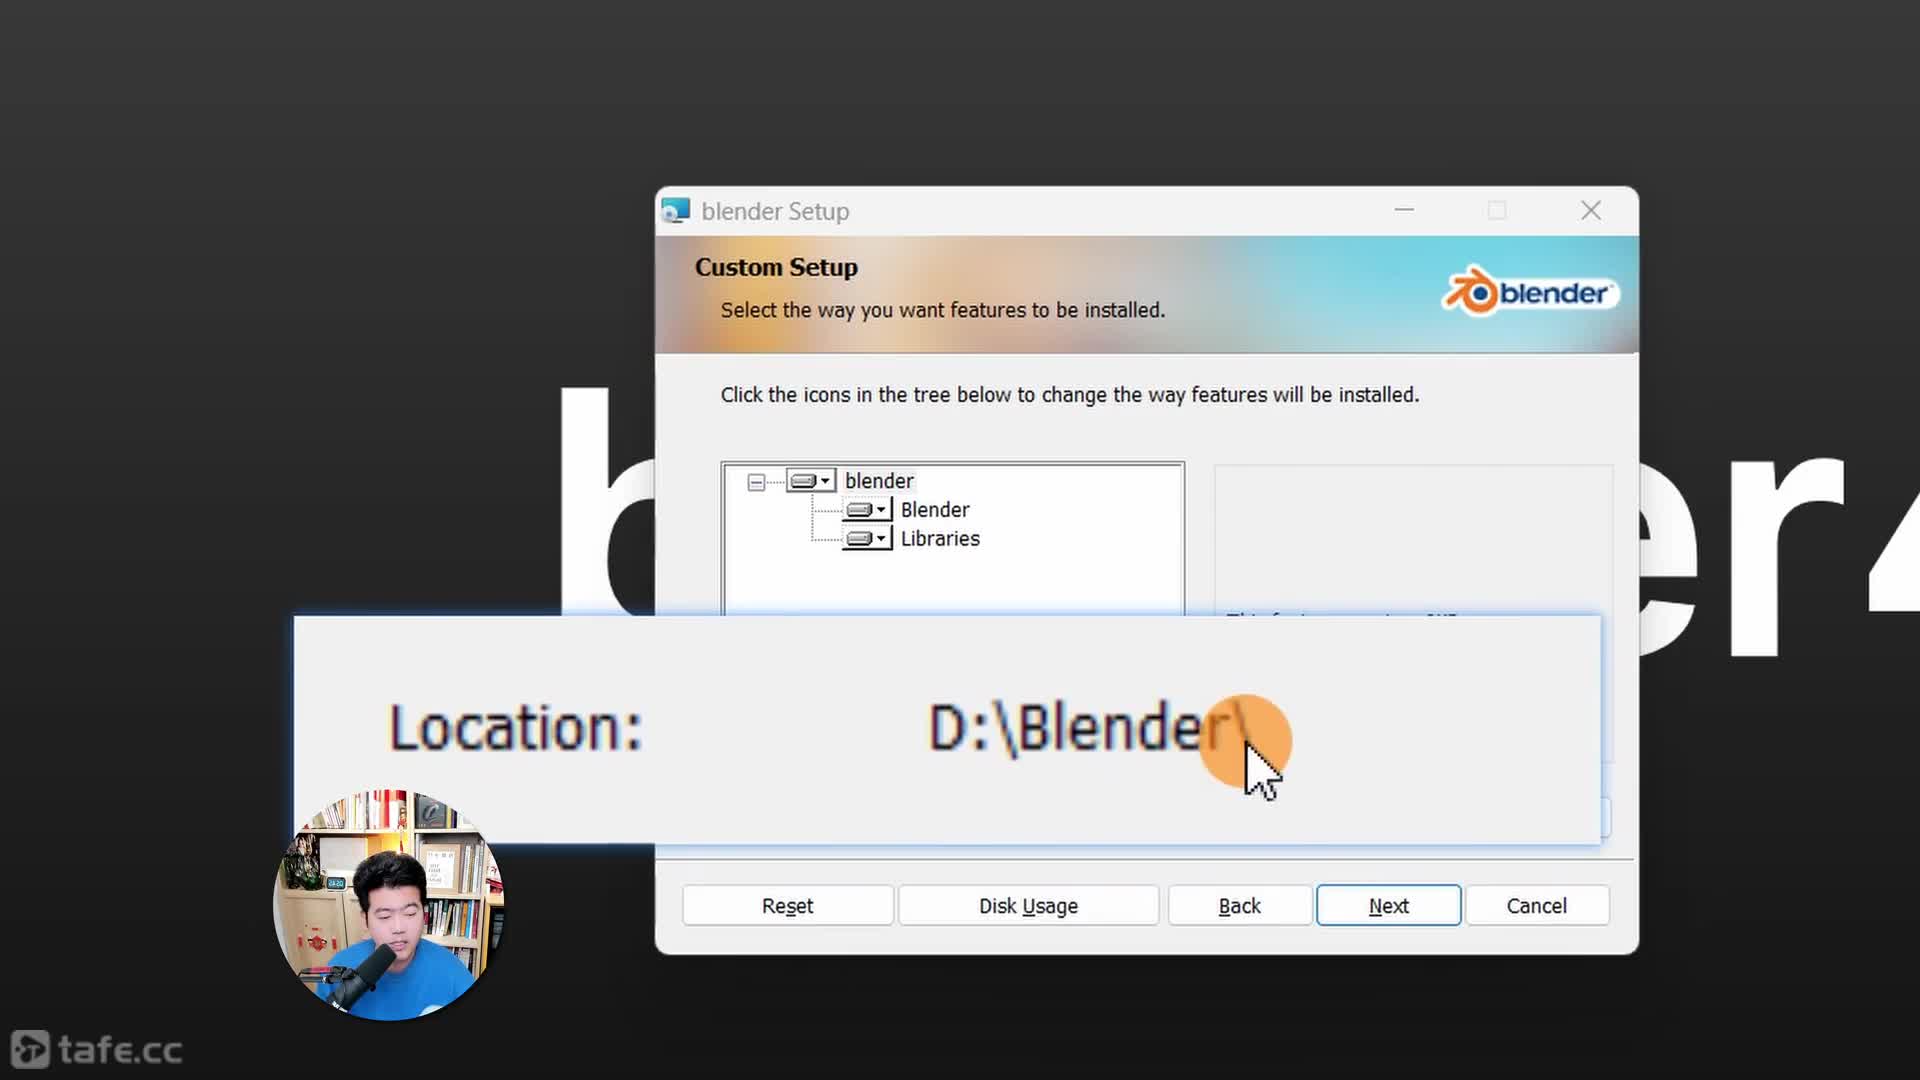Cancel the installation
The image size is (1920, 1080).
click(1537, 905)
